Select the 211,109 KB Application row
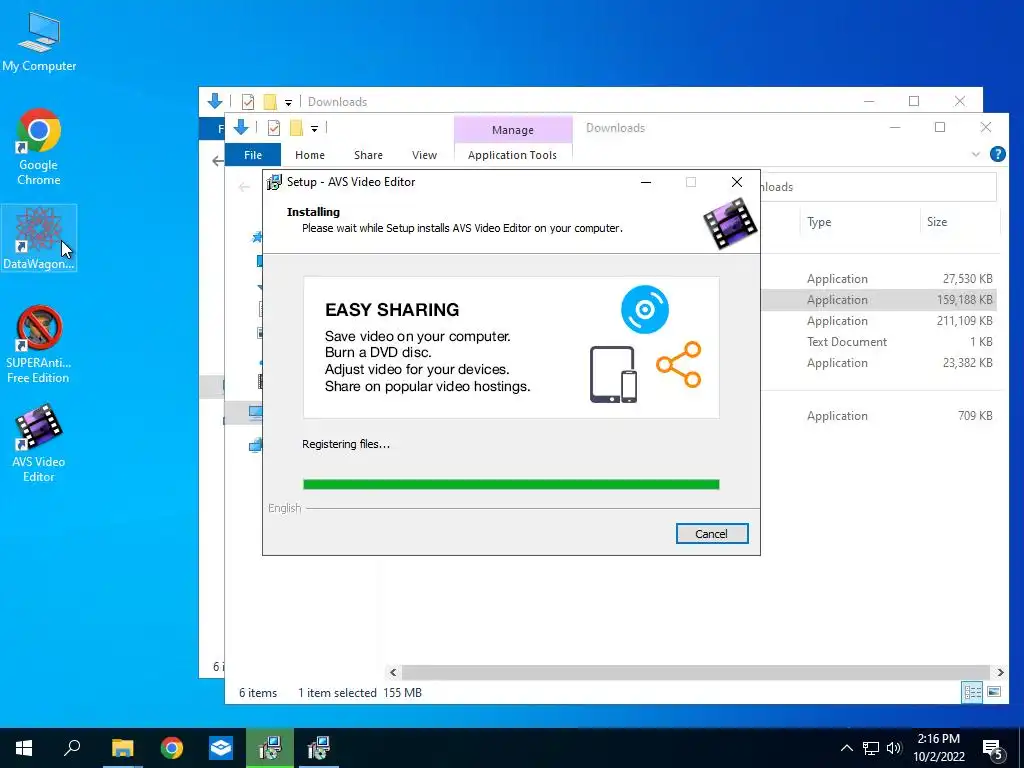Viewport: 1024px width, 768px height. click(880, 321)
